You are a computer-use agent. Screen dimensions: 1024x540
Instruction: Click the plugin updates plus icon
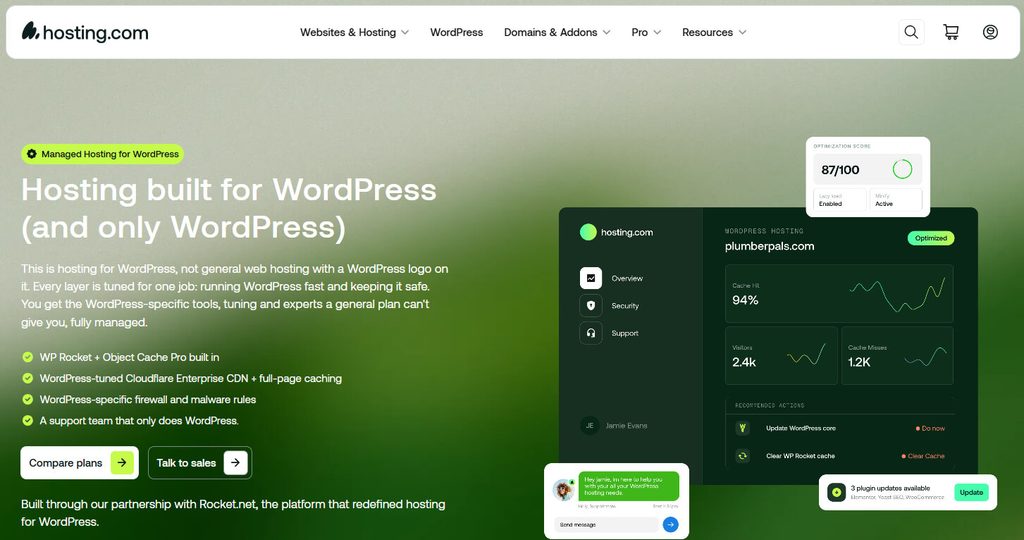837,492
